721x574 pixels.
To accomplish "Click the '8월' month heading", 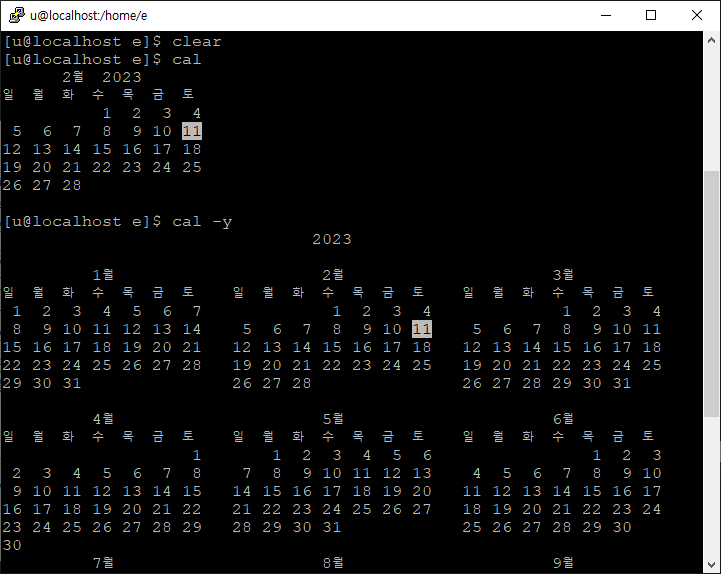I will [333, 563].
